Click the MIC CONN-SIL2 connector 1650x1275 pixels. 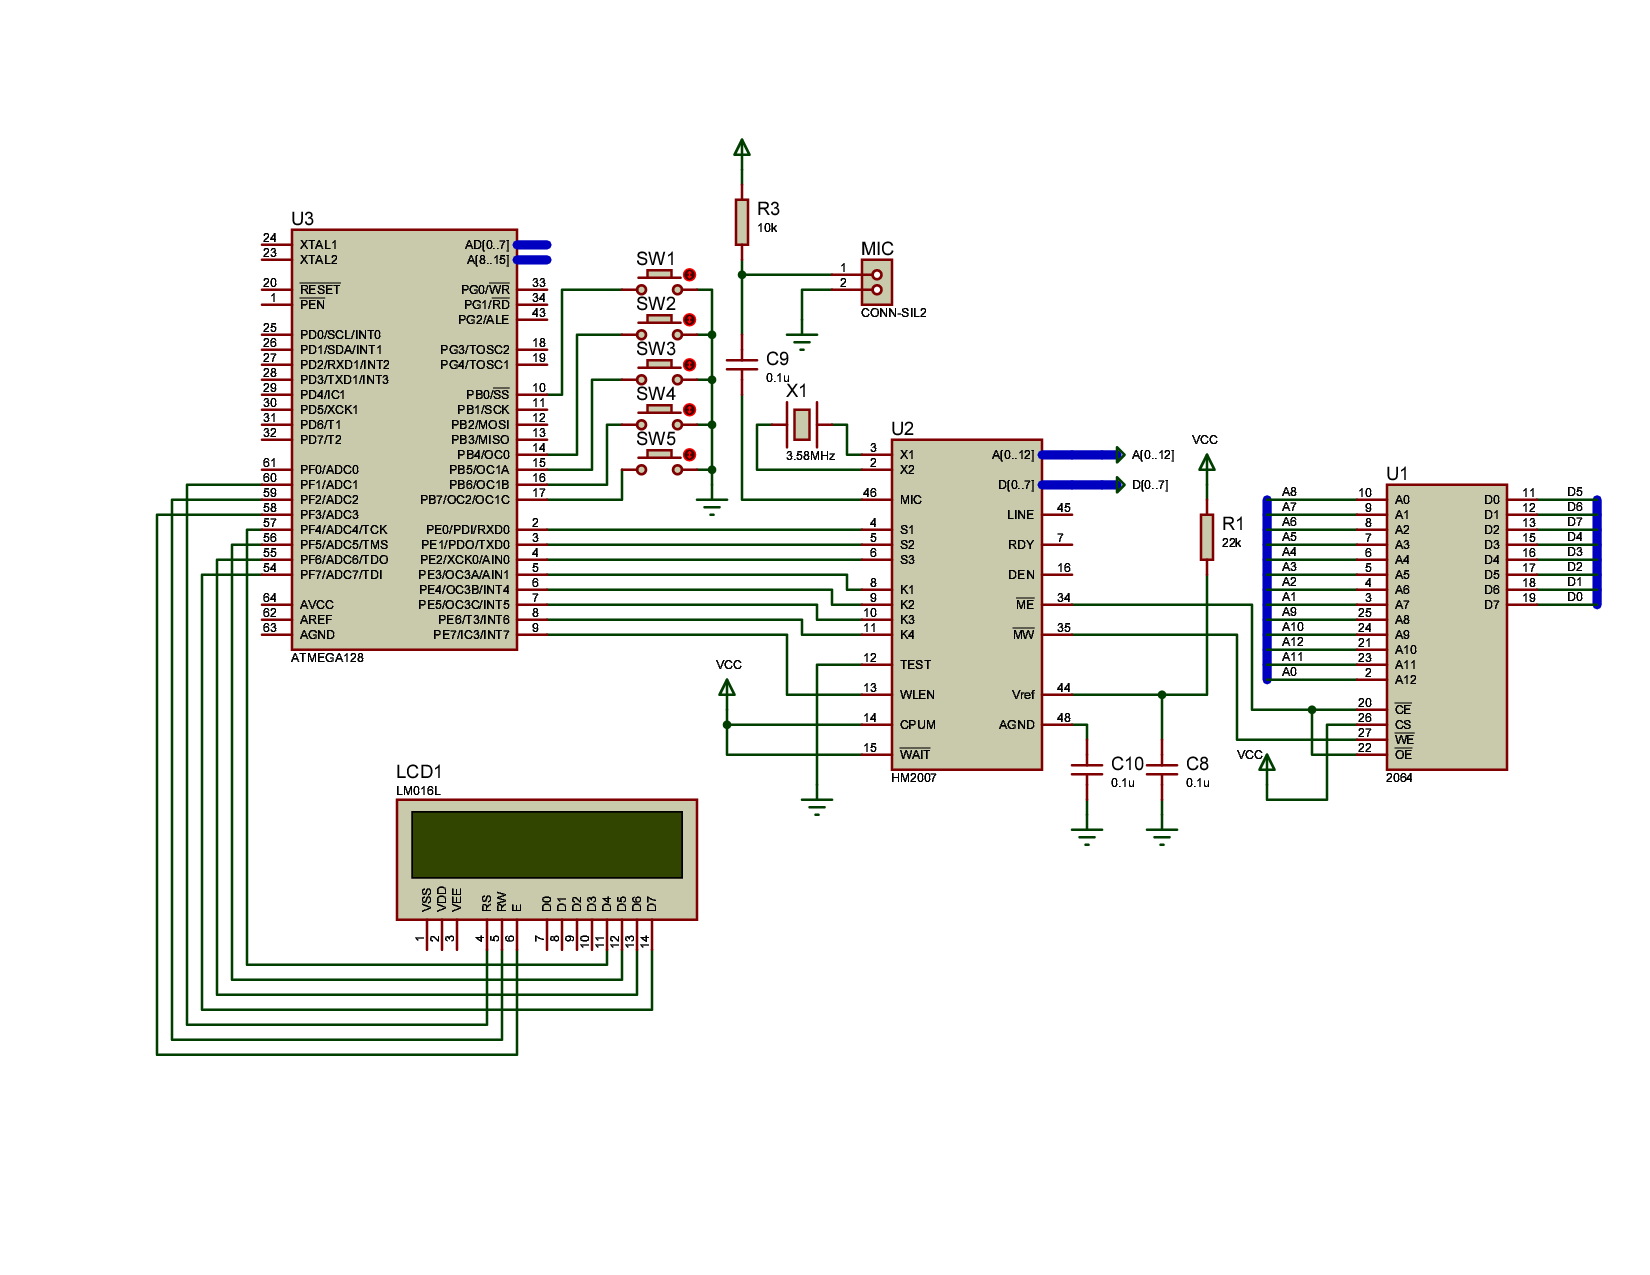(x=877, y=282)
